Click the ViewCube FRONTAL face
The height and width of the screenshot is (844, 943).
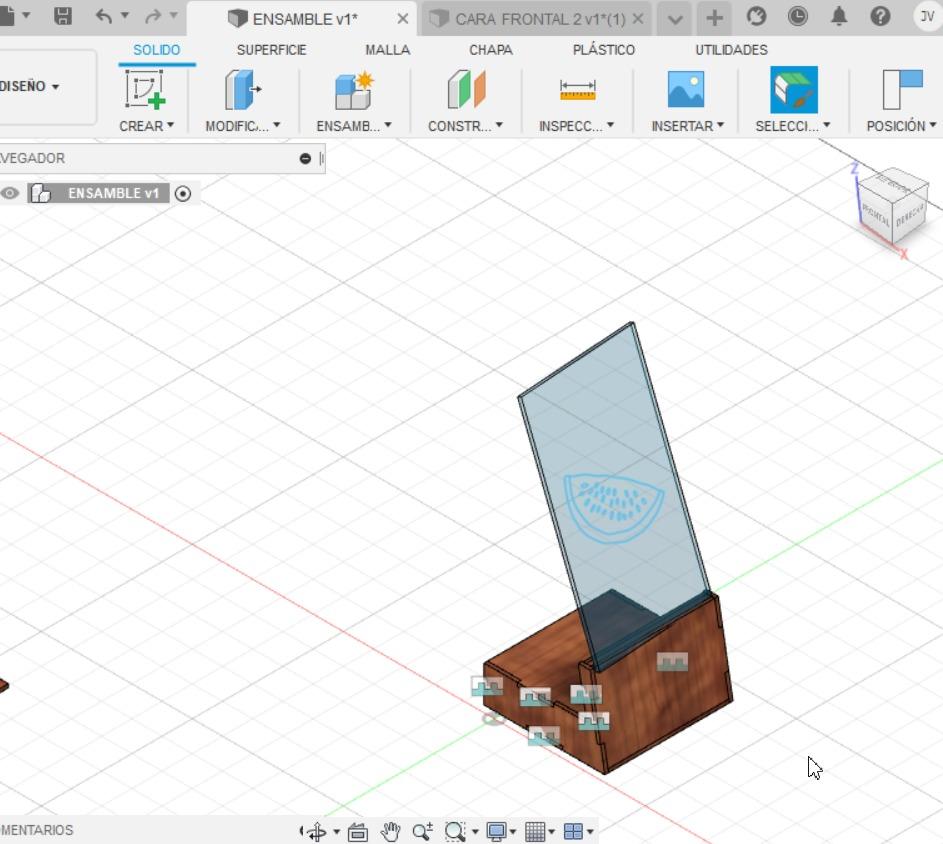click(876, 214)
